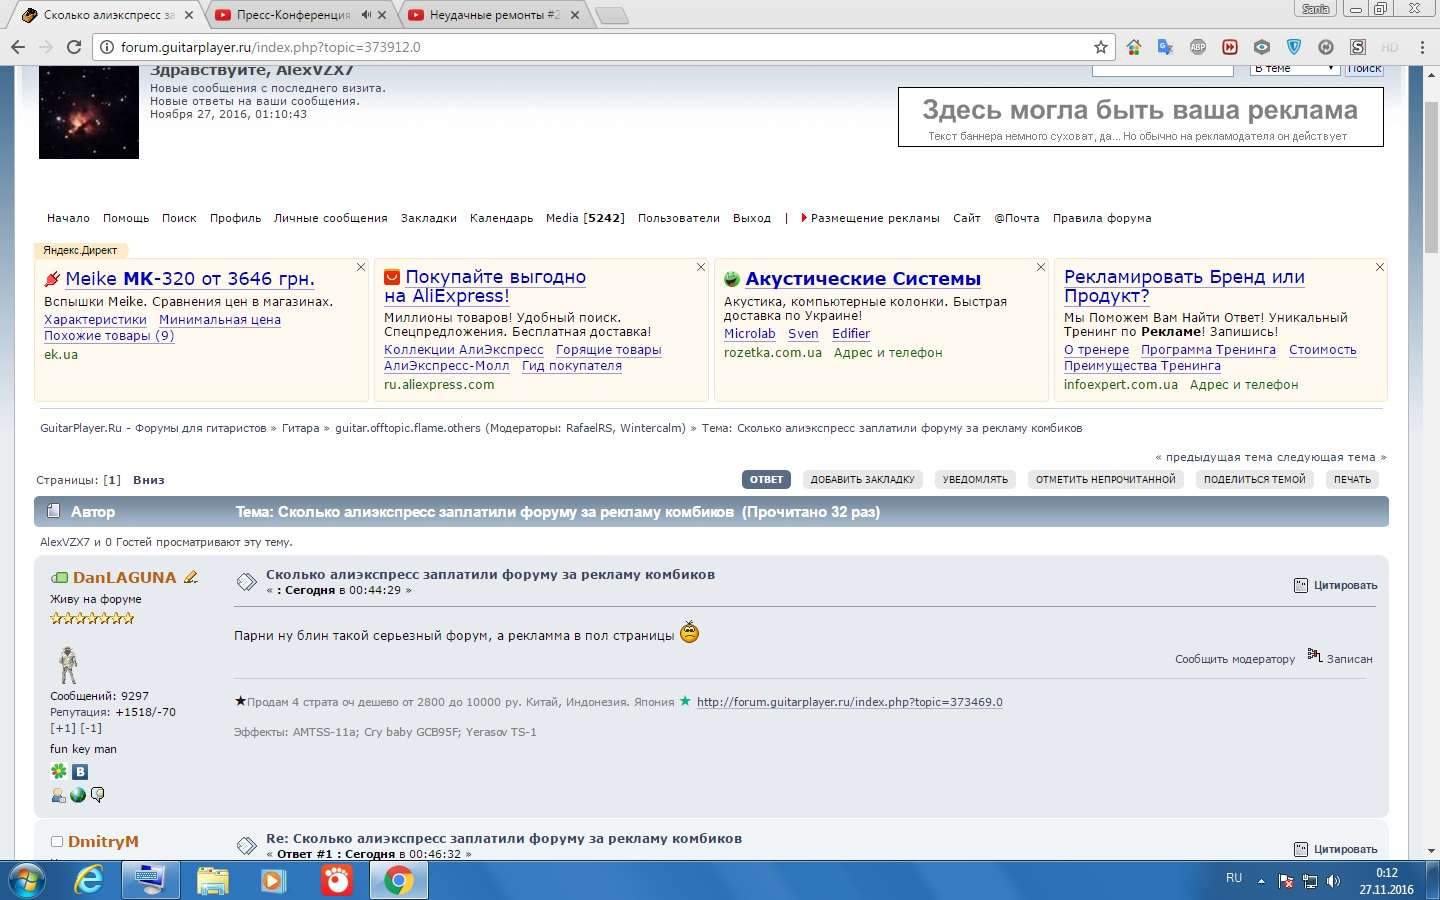Screen dimensions: 1440x900
Task: Launch Internet Explorer from the taskbar
Action: [89, 880]
